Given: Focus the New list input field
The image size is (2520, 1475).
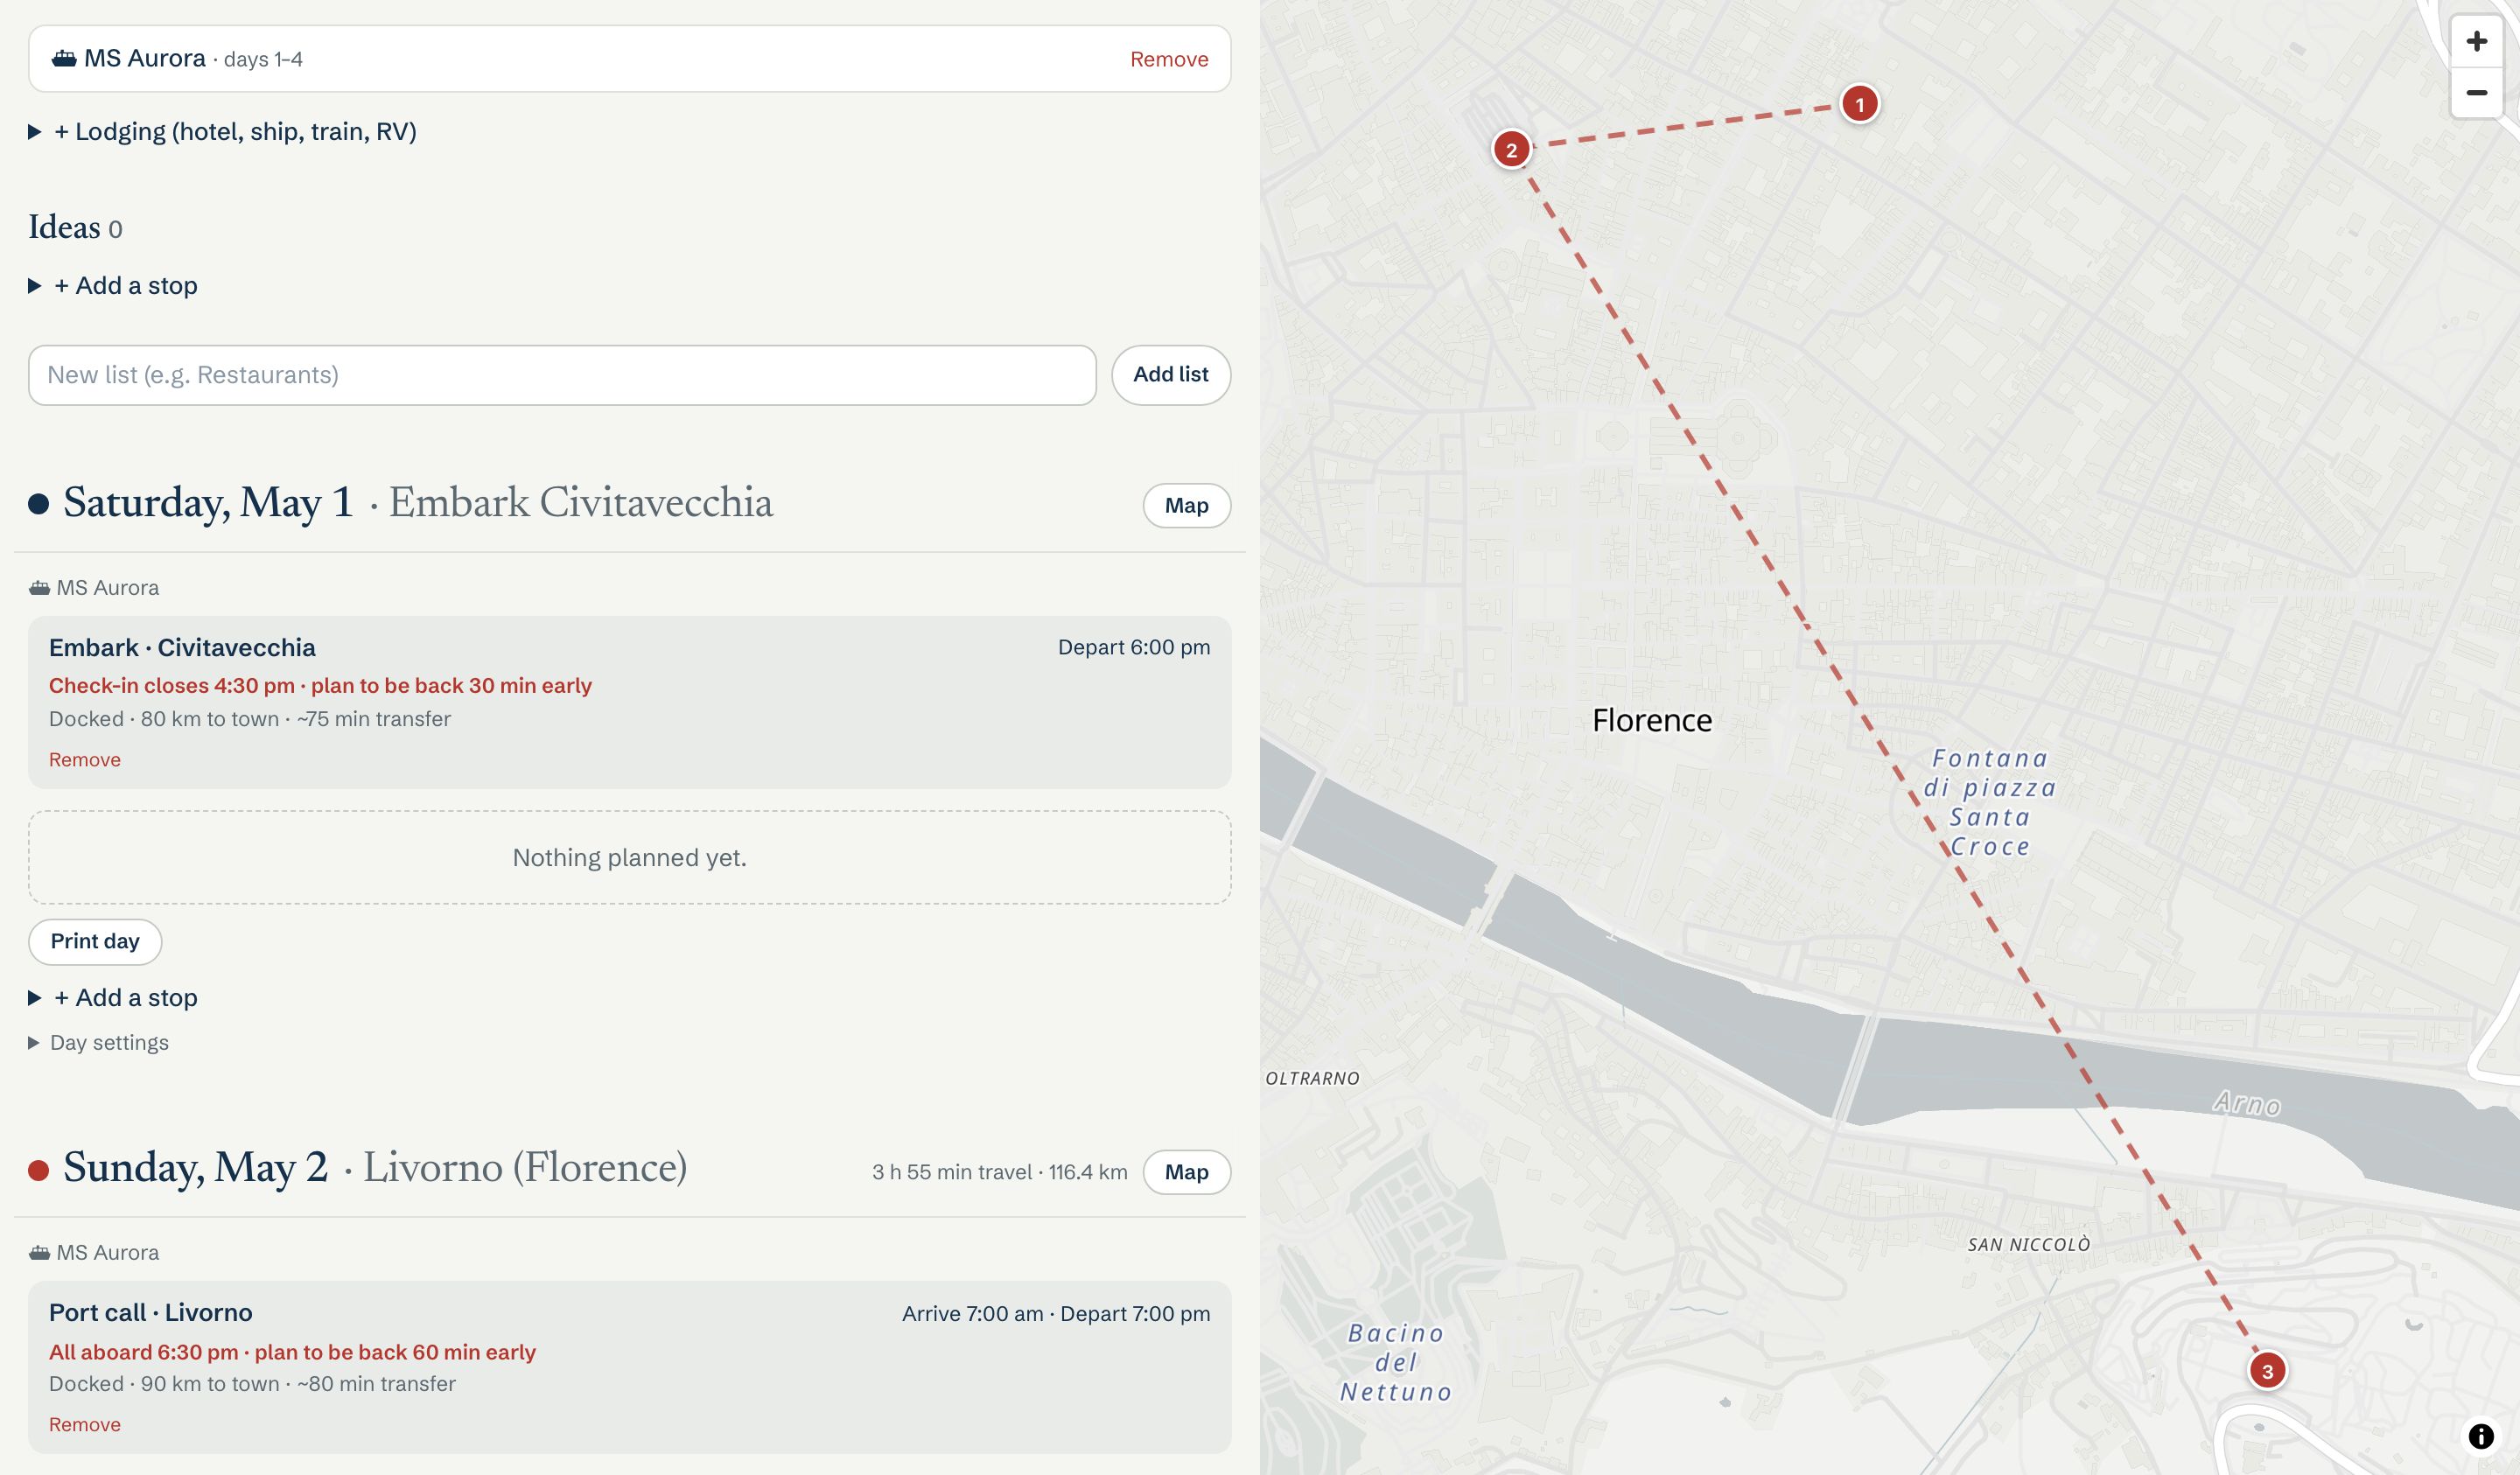Looking at the screenshot, I should point(562,375).
